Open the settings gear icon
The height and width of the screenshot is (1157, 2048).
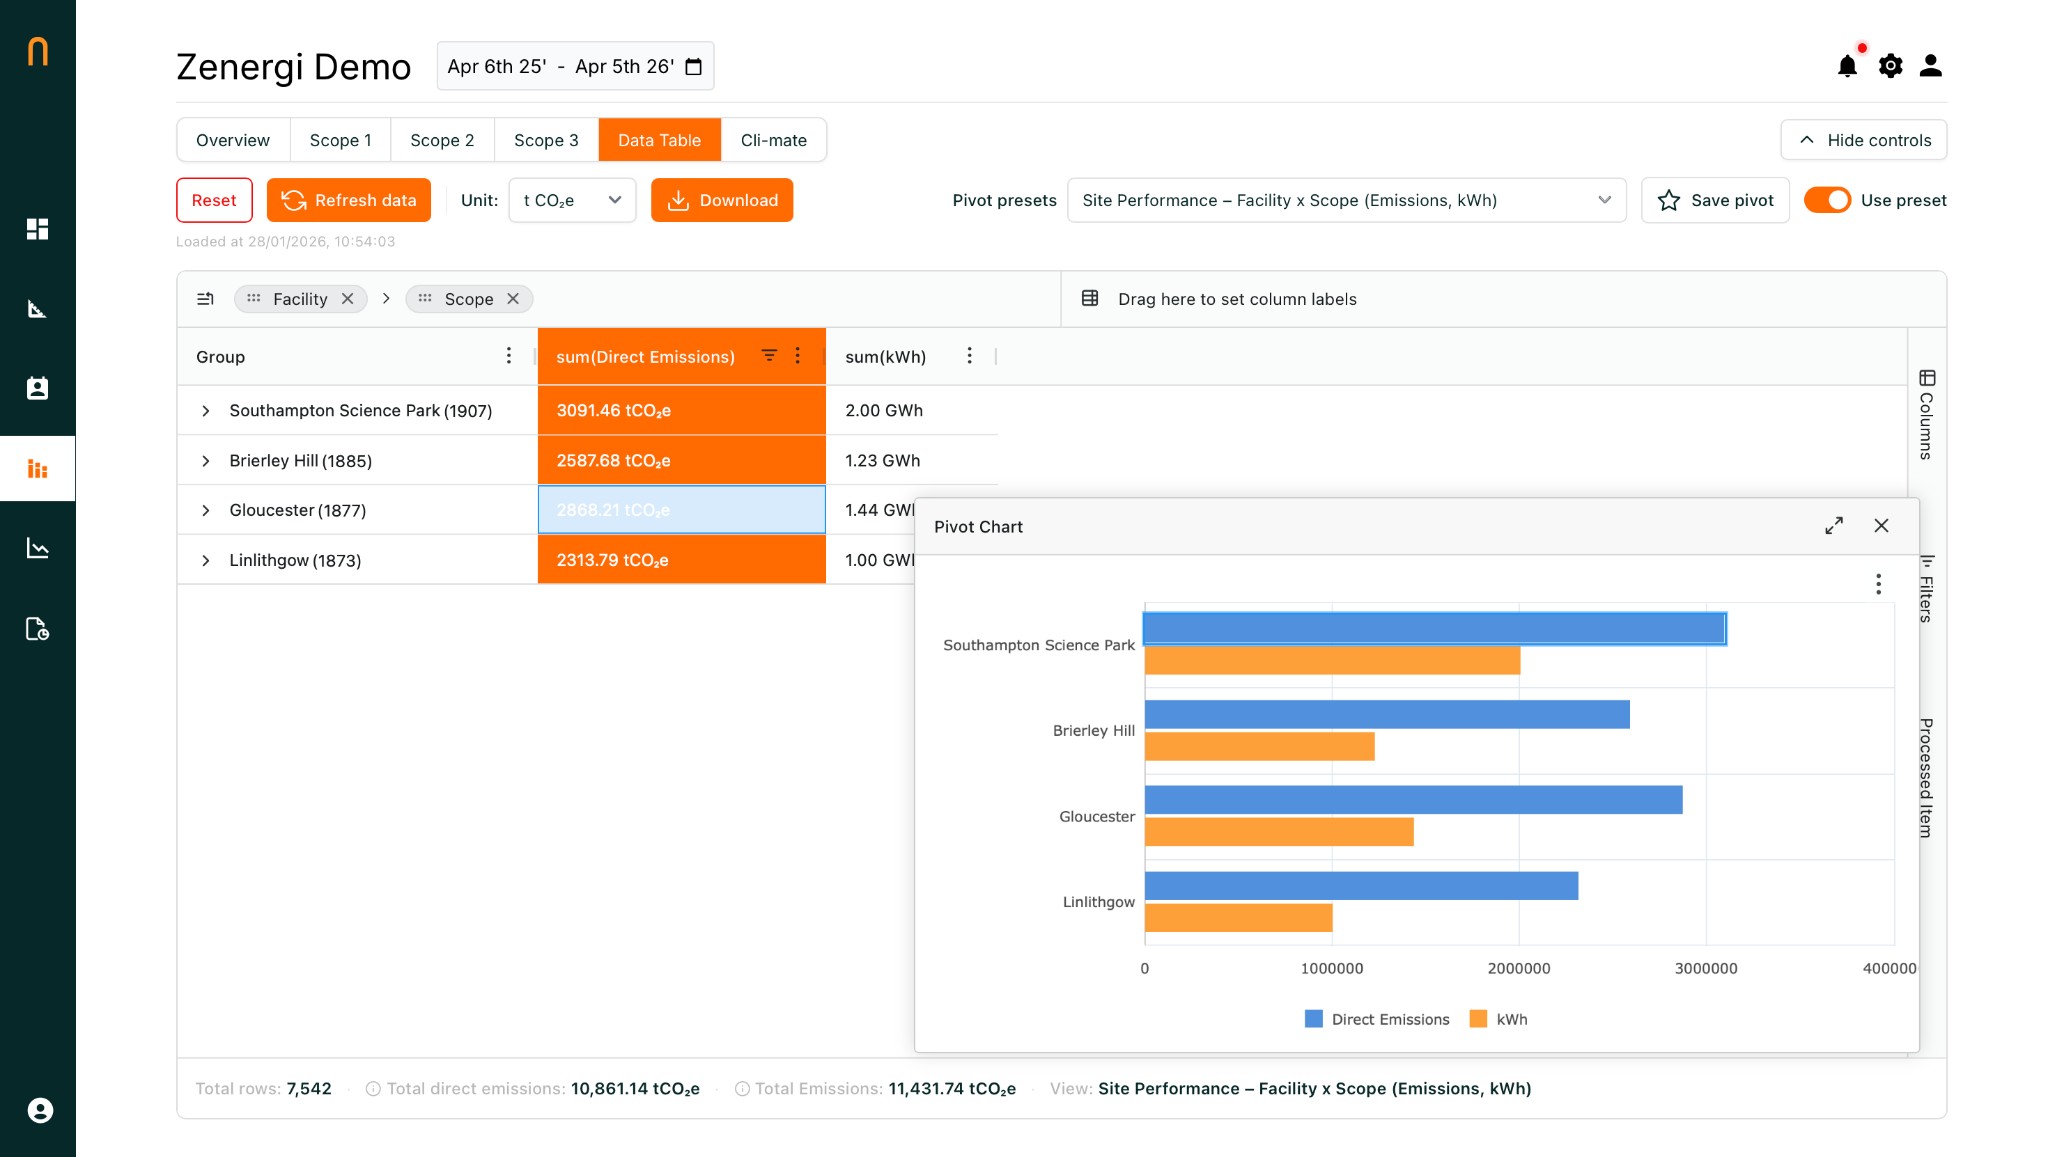coord(1890,65)
